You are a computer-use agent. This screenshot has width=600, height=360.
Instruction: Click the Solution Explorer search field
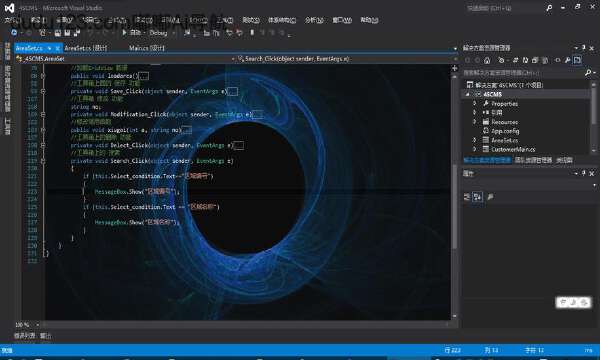[x=523, y=73]
